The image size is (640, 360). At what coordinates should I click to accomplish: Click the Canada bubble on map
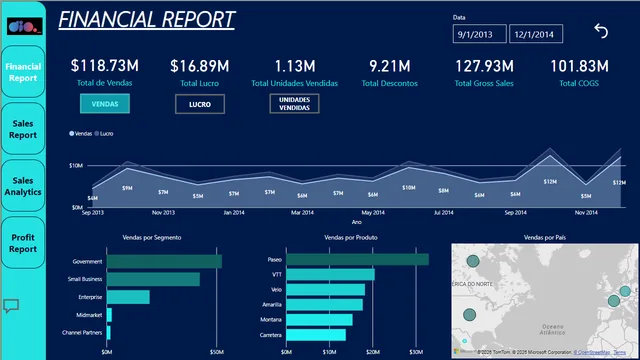coord(473,261)
